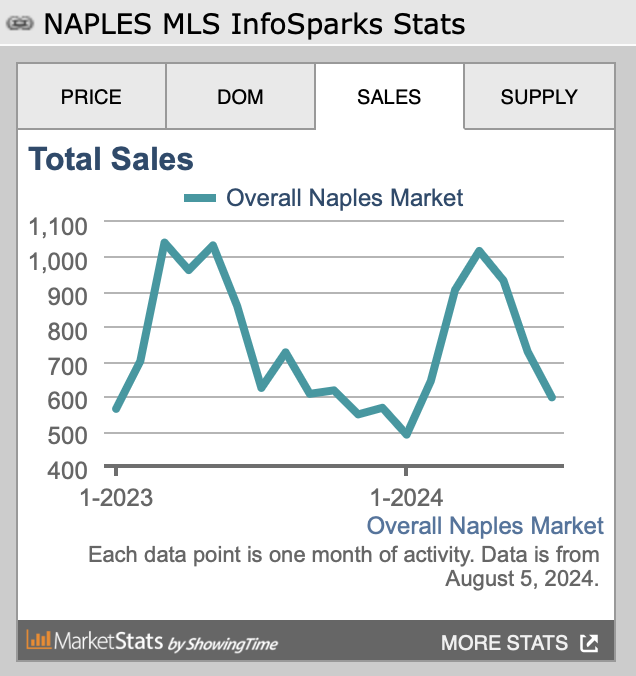This screenshot has width=636, height=676.
Task: Switch to the DOM tab
Action: point(241,97)
